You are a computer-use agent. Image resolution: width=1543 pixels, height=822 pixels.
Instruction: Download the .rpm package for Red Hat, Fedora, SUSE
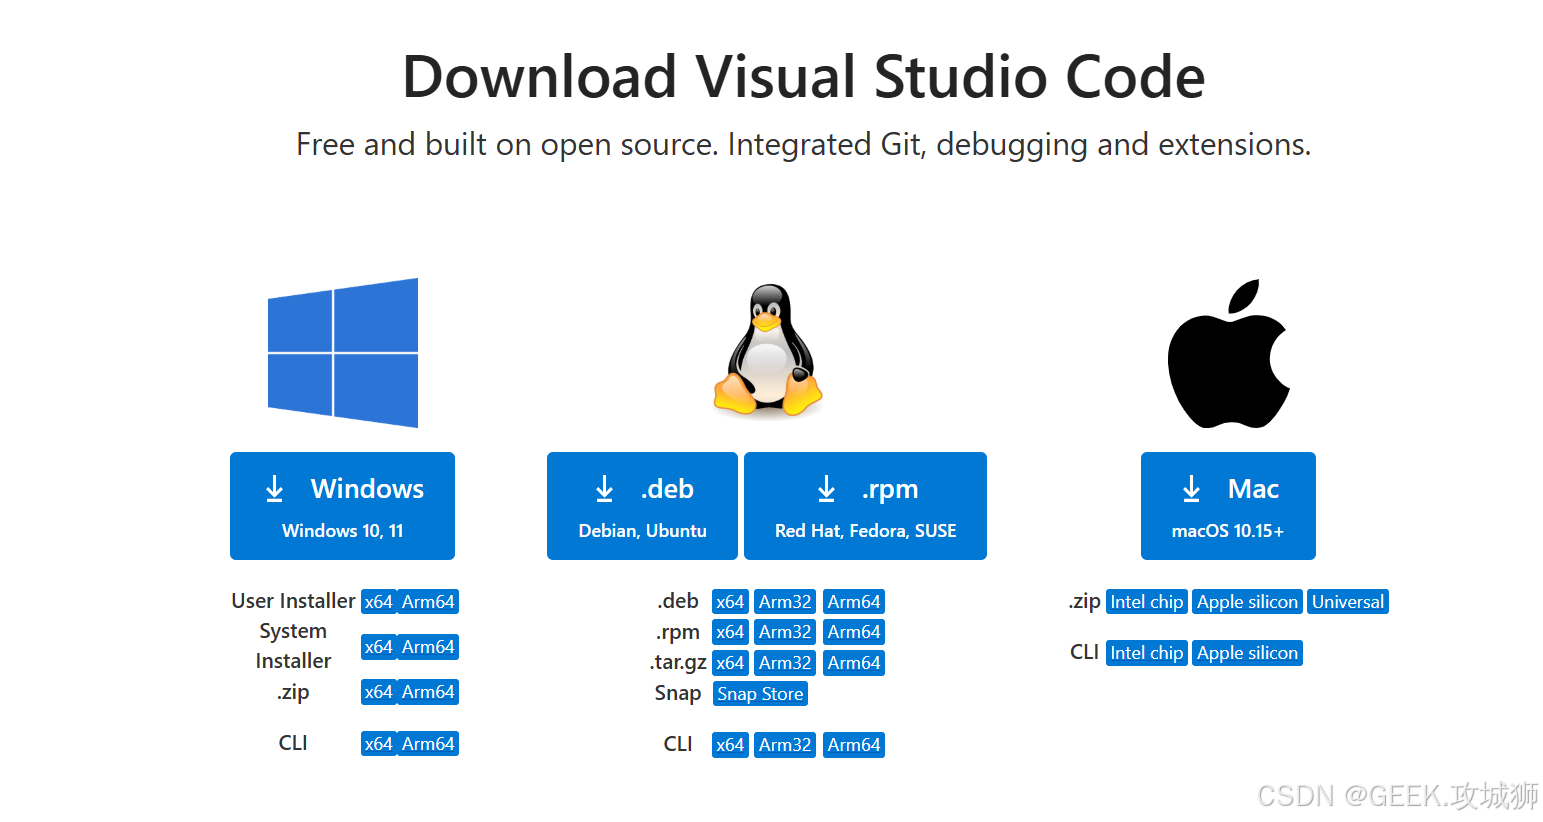(865, 506)
